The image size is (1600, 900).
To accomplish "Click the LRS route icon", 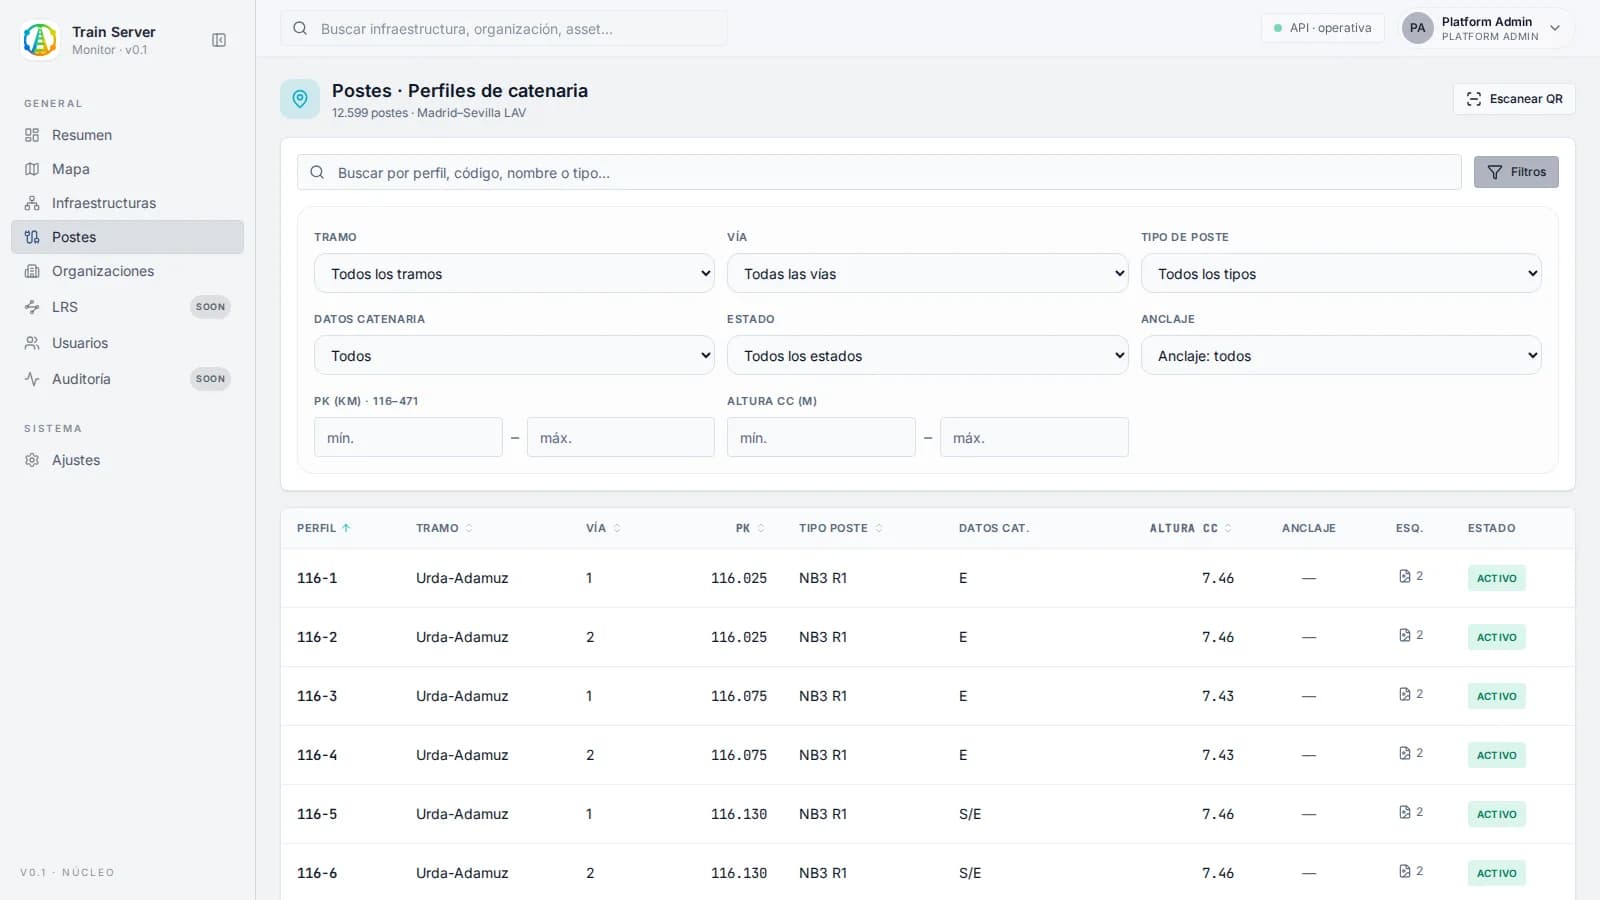I will click(x=32, y=307).
